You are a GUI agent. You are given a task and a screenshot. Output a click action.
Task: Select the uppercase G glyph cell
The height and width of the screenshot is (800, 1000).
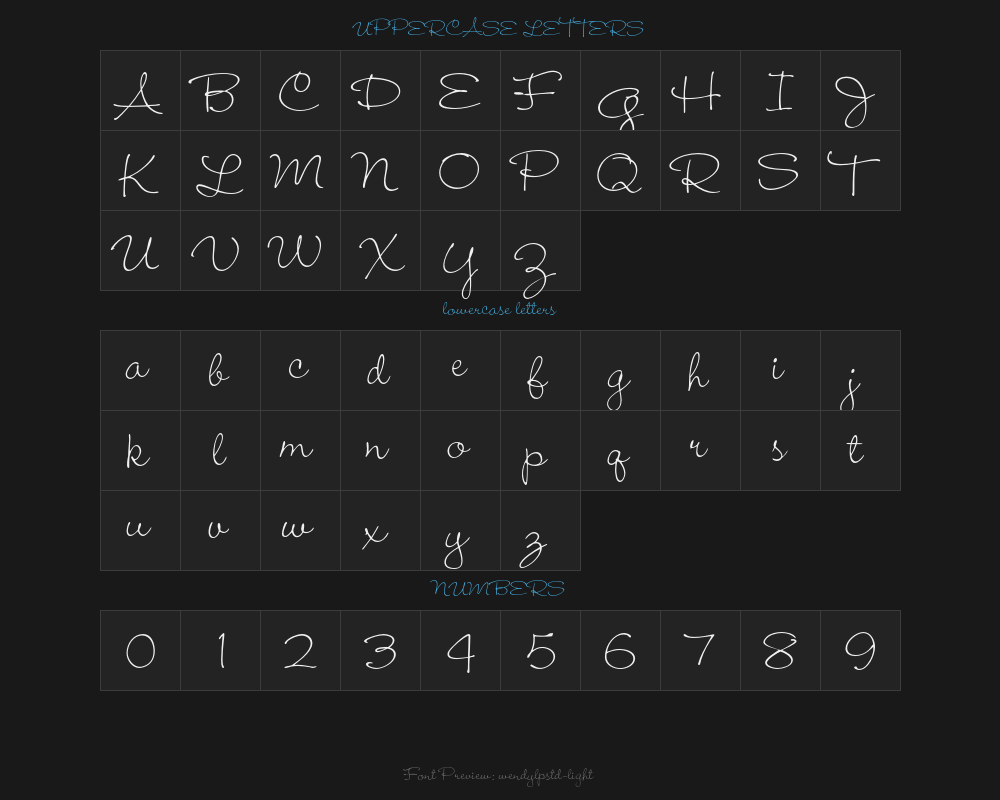point(621,91)
